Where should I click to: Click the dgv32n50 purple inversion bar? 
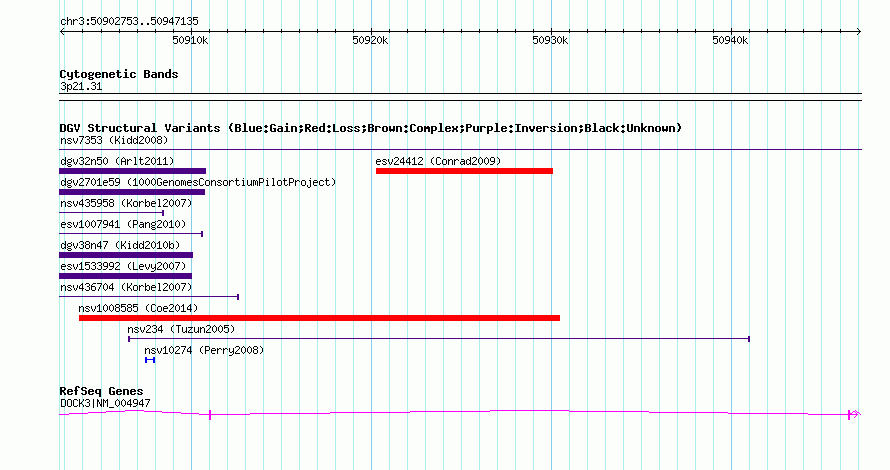(132, 171)
